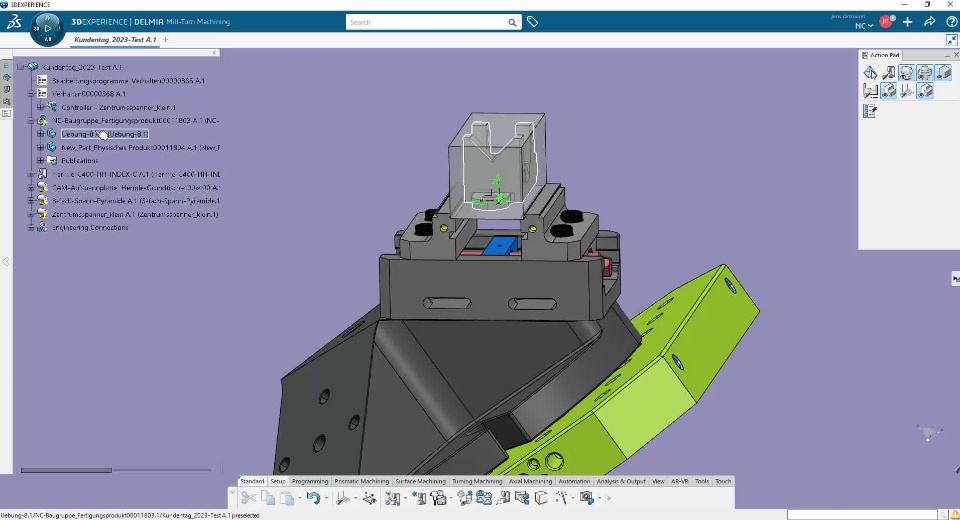
Task: Click the toolbar overflow arrow at right end
Action: pyautogui.click(x=609, y=499)
